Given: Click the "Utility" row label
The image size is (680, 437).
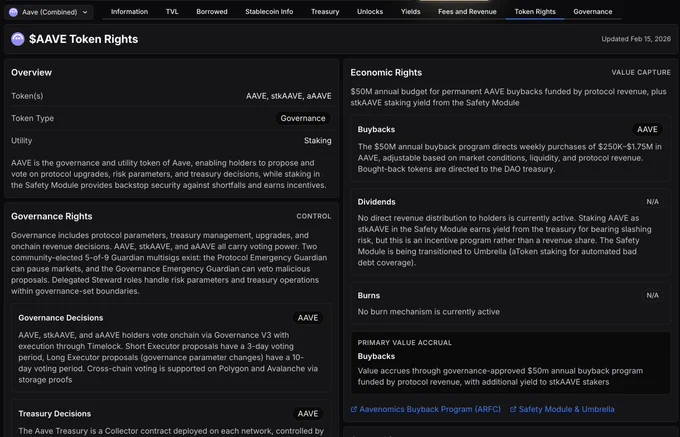Looking at the screenshot, I should click(x=22, y=140).
